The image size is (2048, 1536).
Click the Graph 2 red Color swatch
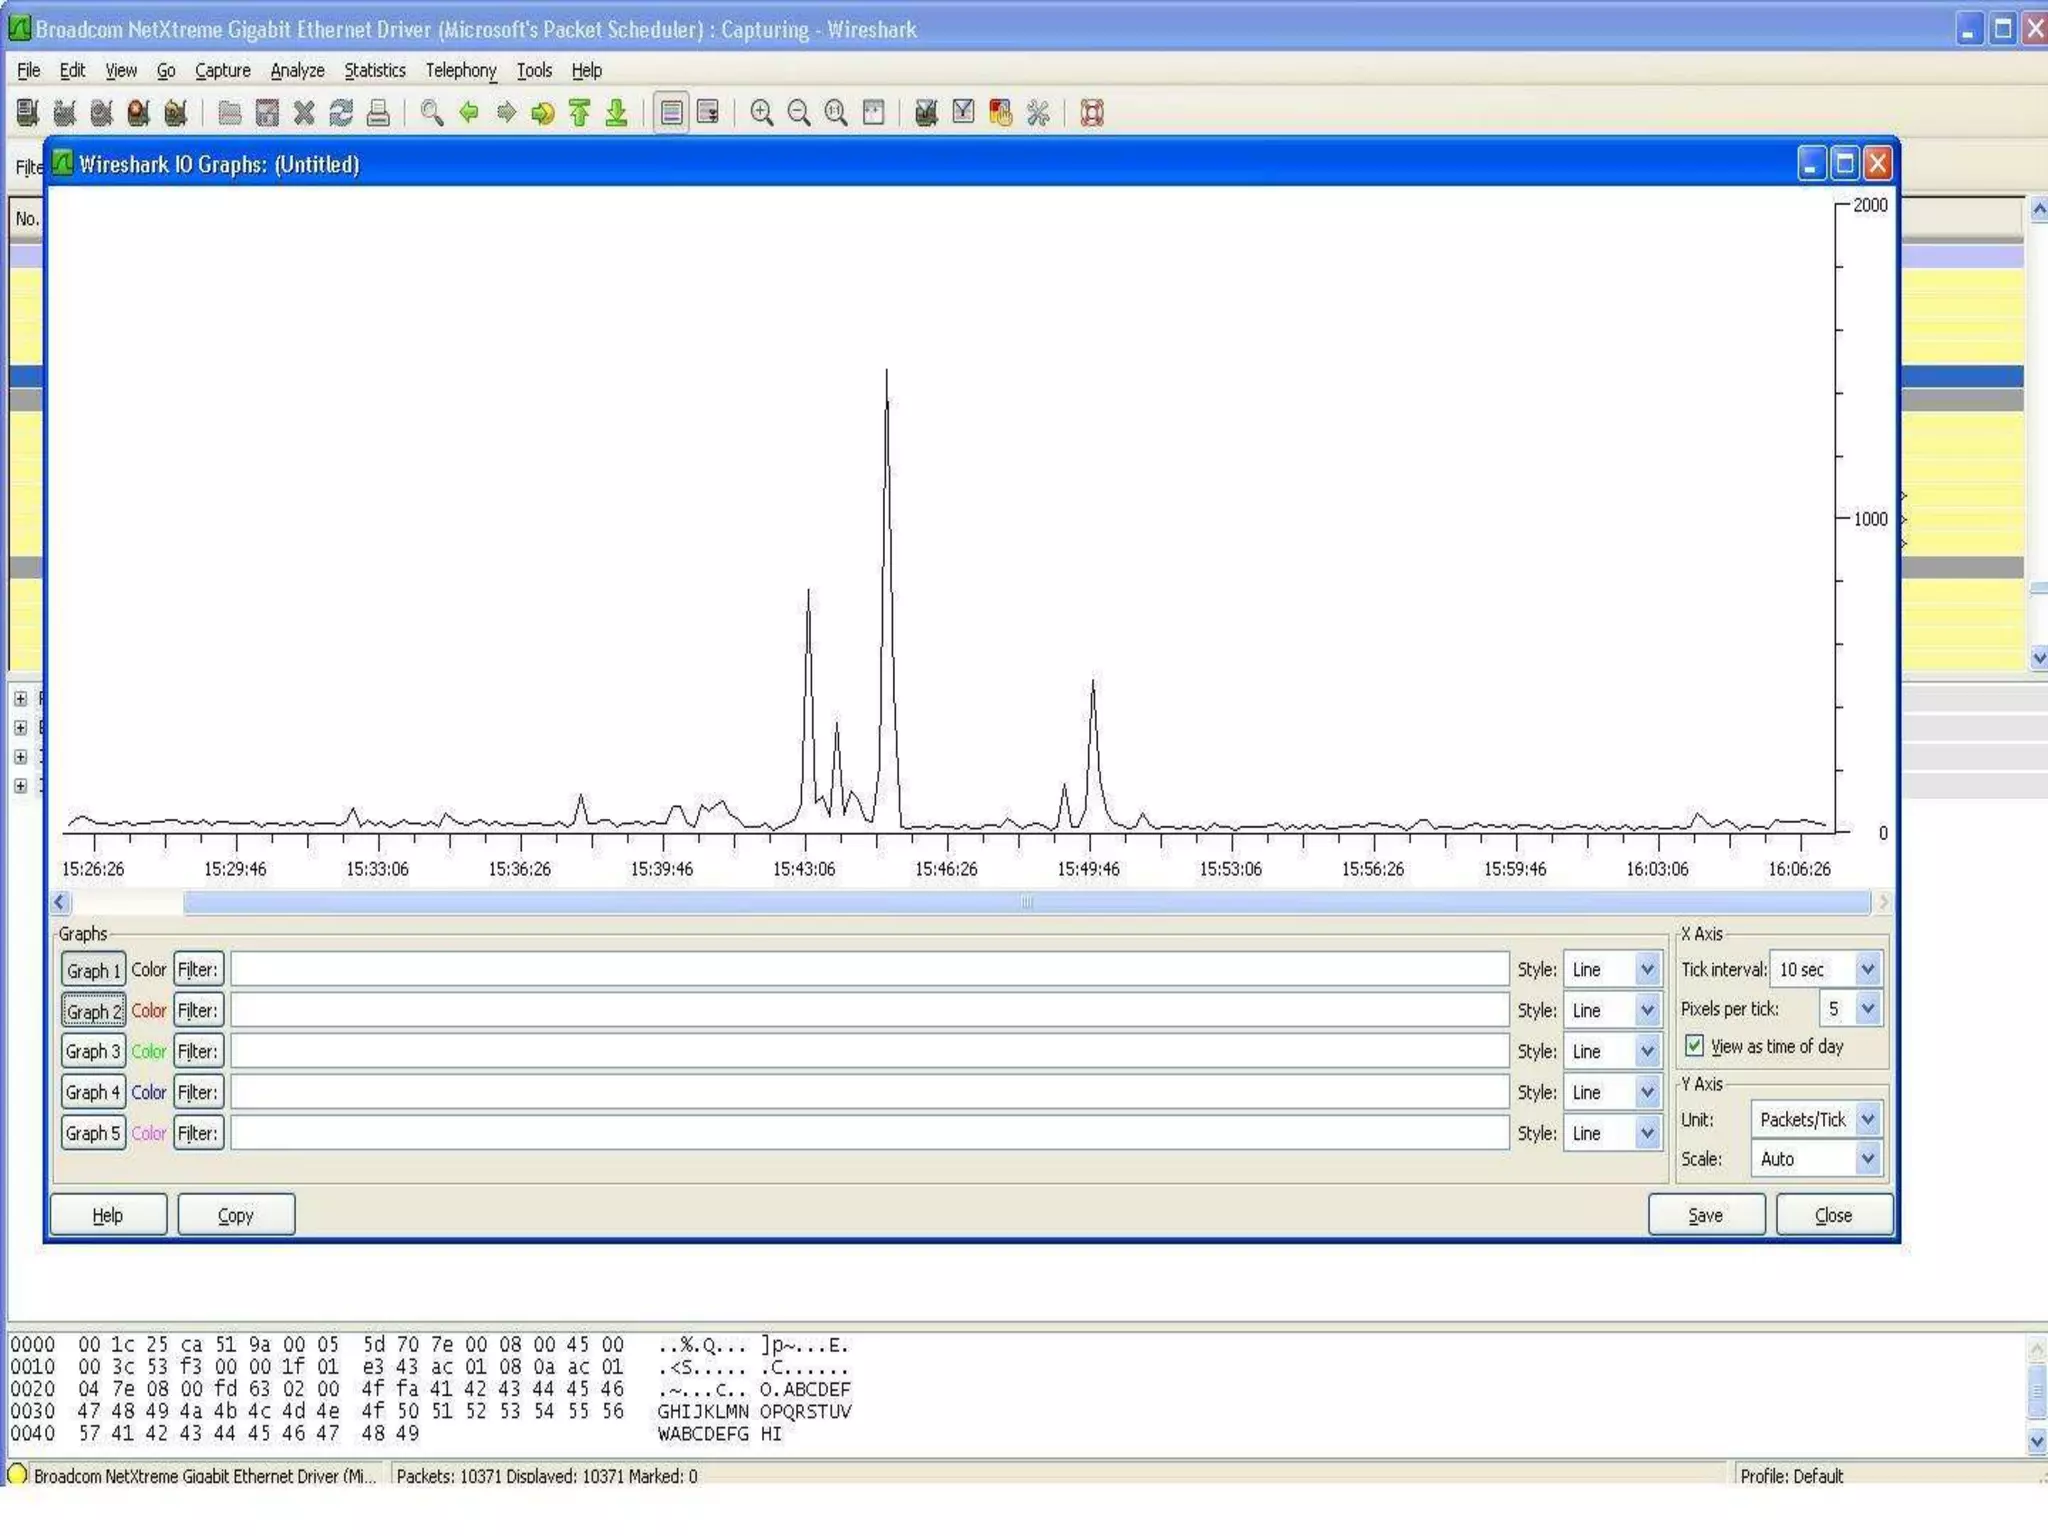click(x=149, y=1011)
